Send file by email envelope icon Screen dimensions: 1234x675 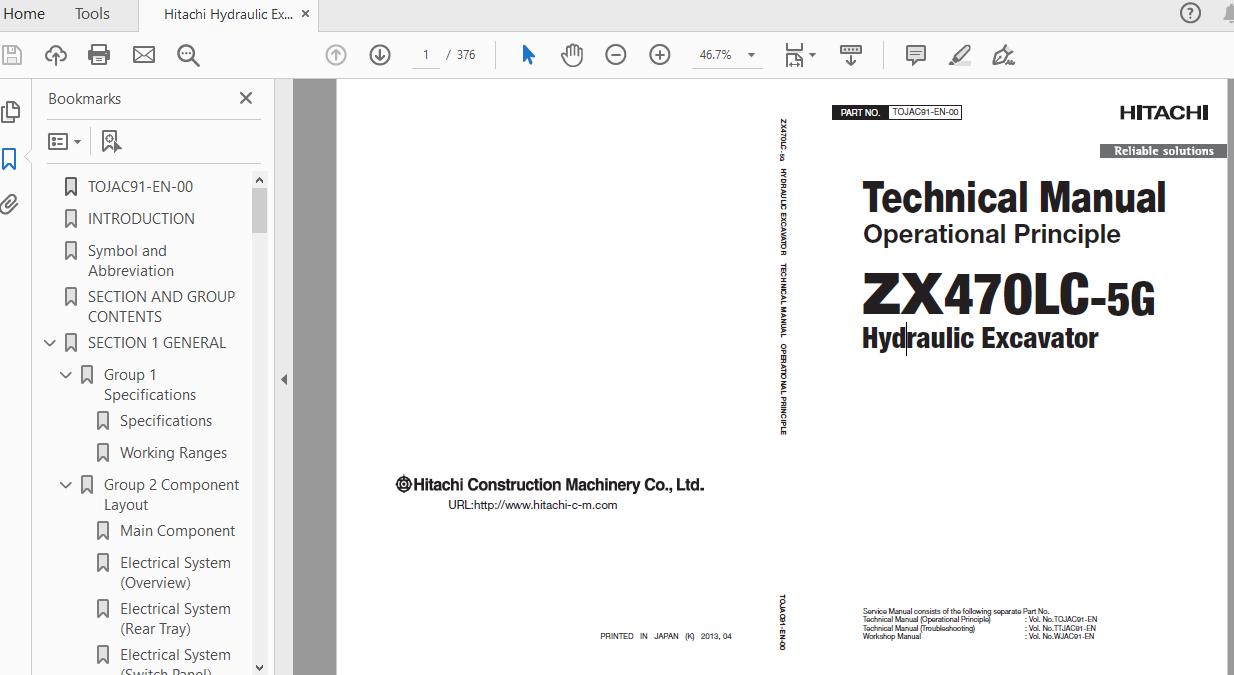[144, 55]
